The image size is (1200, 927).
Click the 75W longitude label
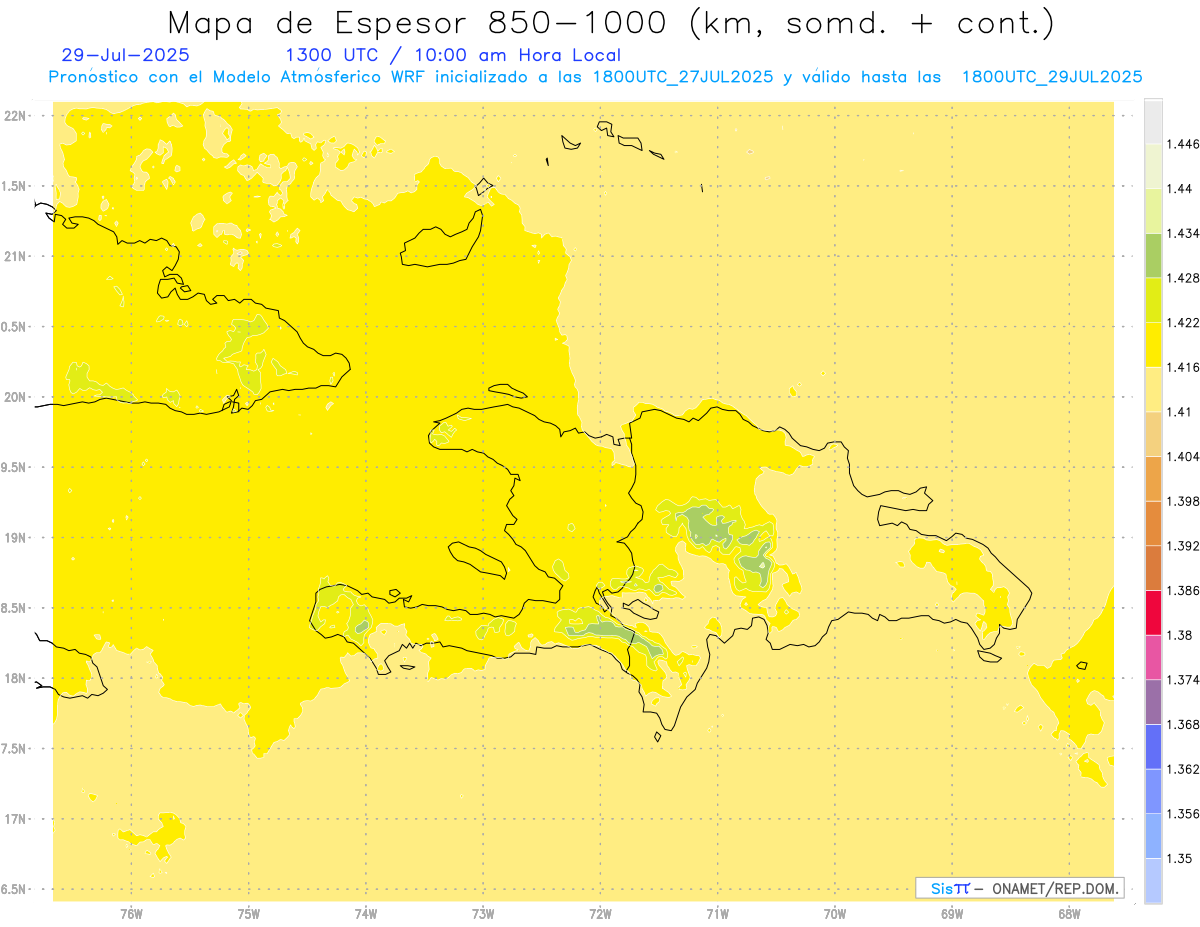(249, 914)
